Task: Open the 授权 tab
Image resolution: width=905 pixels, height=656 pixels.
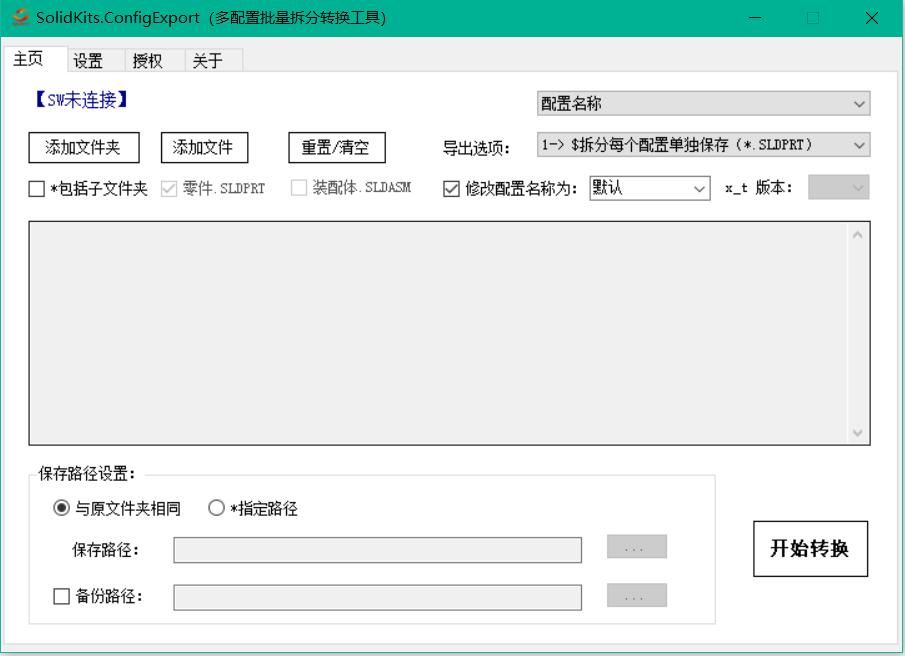Action: point(148,61)
